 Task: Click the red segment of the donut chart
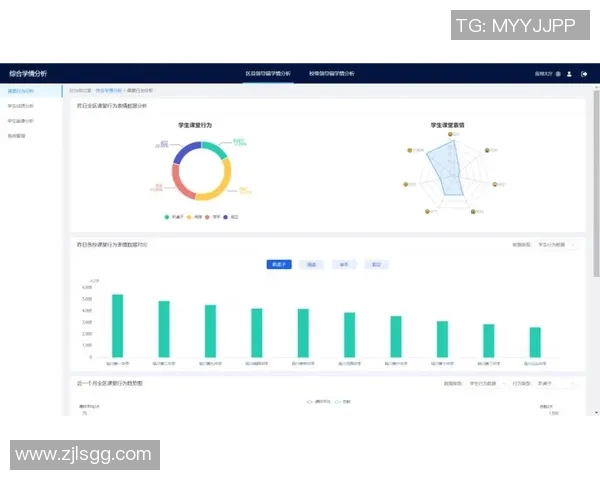tap(178, 181)
